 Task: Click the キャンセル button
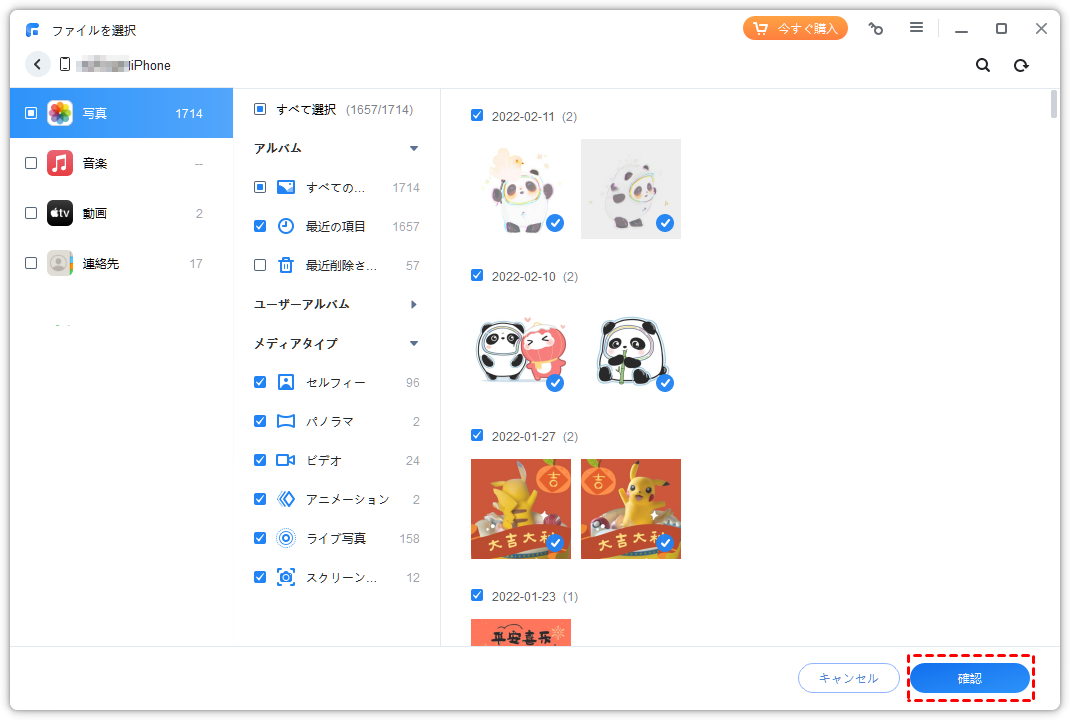848,678
